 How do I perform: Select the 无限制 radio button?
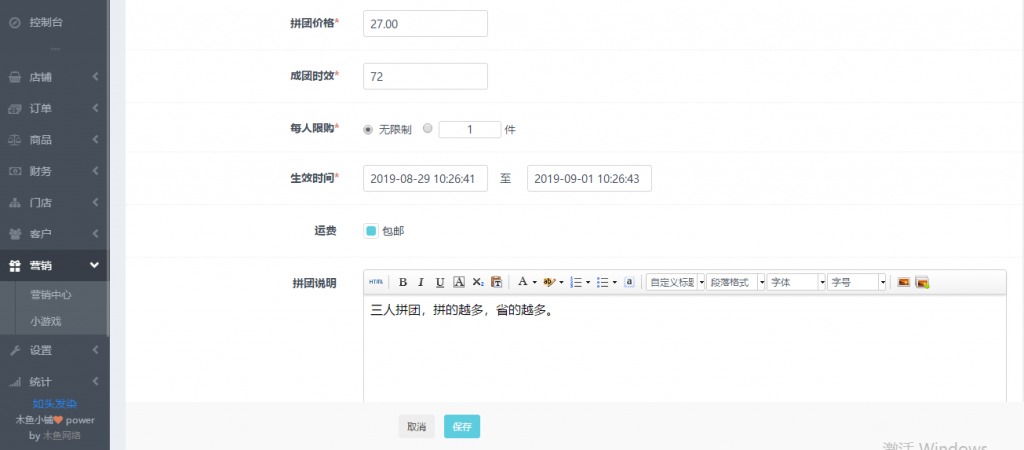(x=368, y=129)
